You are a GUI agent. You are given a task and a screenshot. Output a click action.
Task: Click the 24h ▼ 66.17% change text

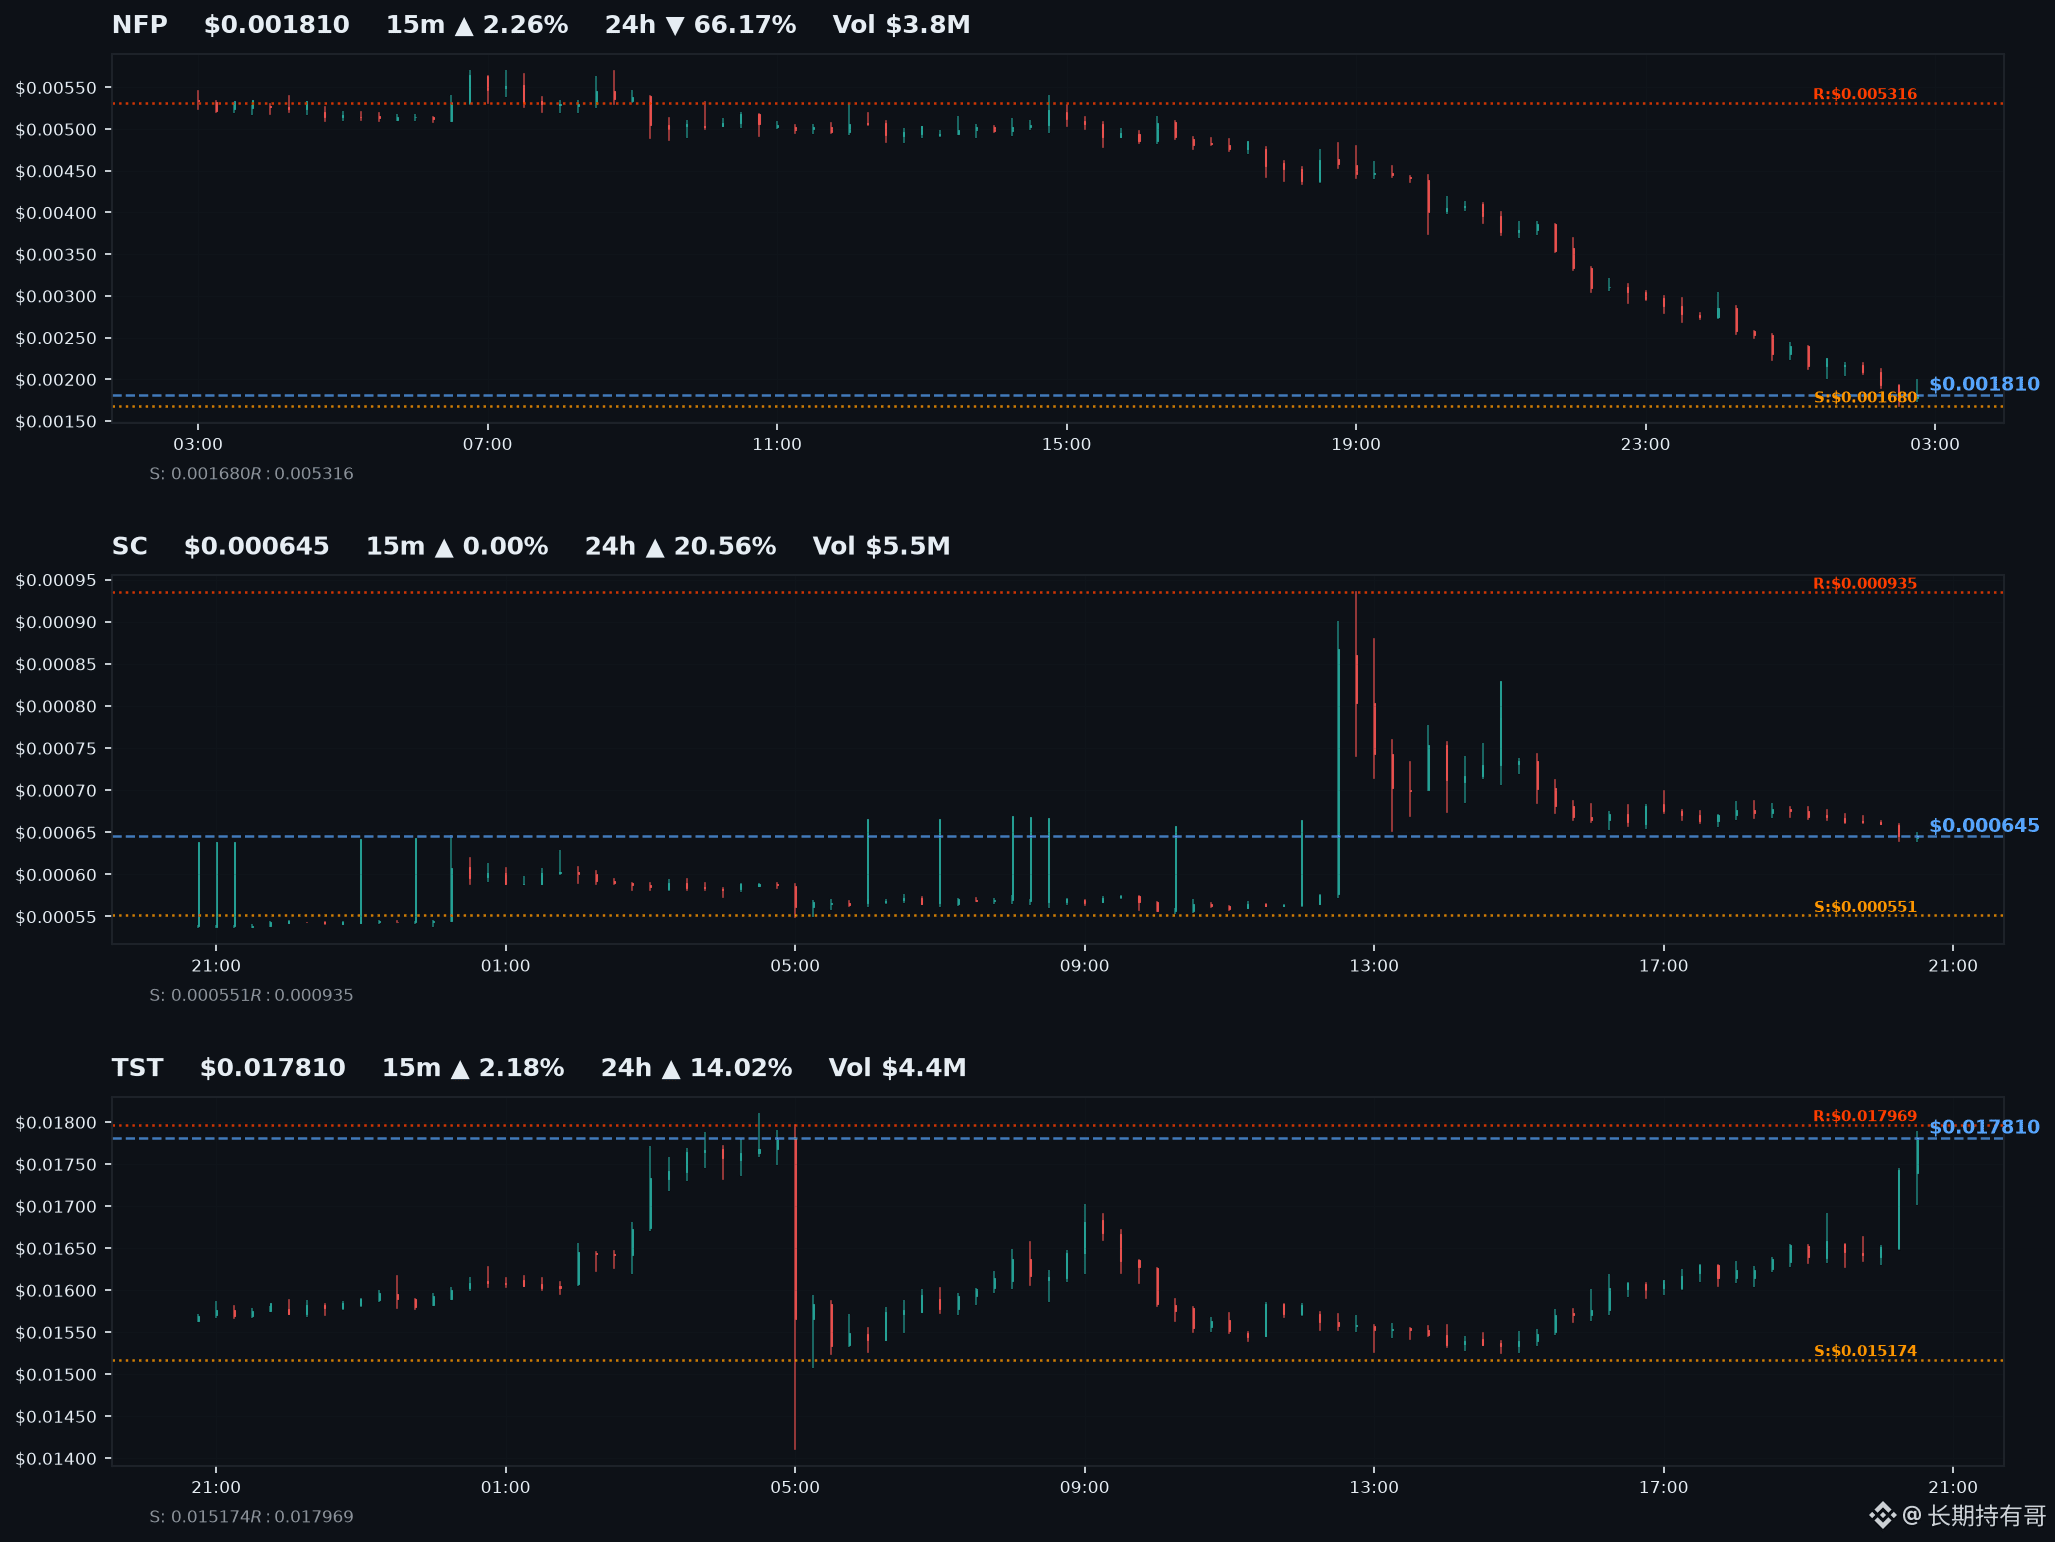coord(700,25)
